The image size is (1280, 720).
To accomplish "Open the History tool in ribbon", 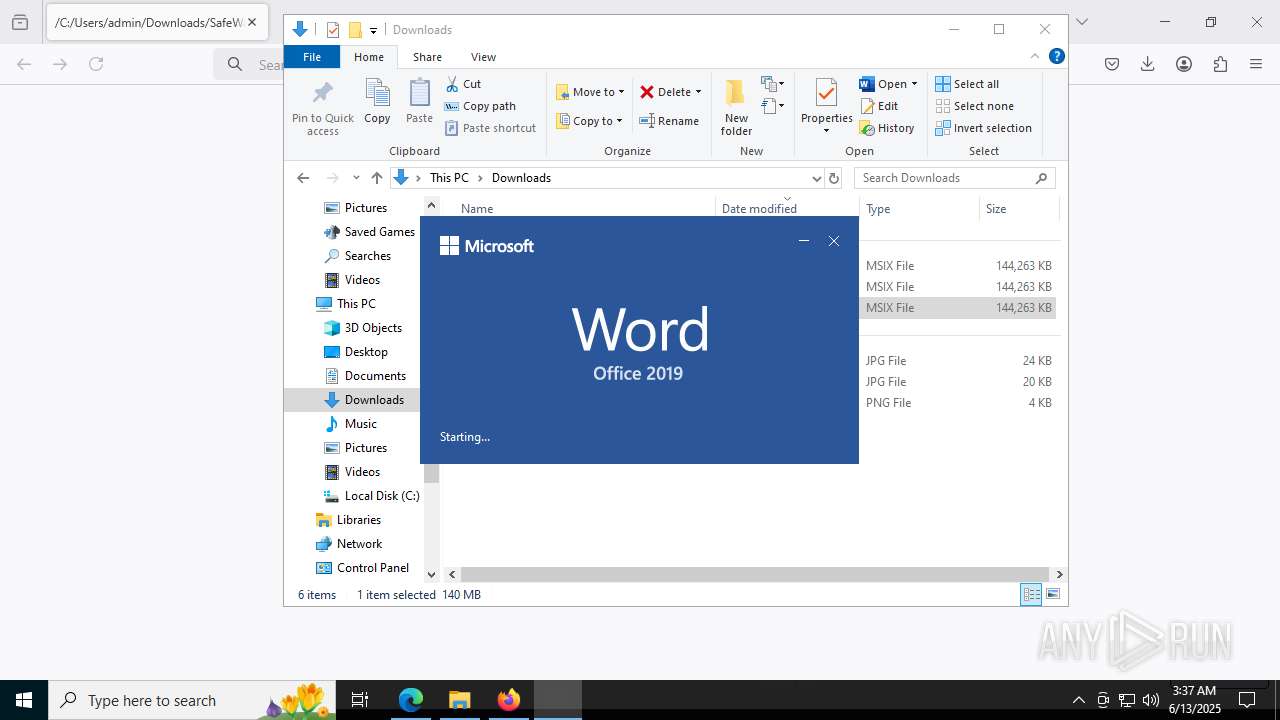I will (887, 128).
